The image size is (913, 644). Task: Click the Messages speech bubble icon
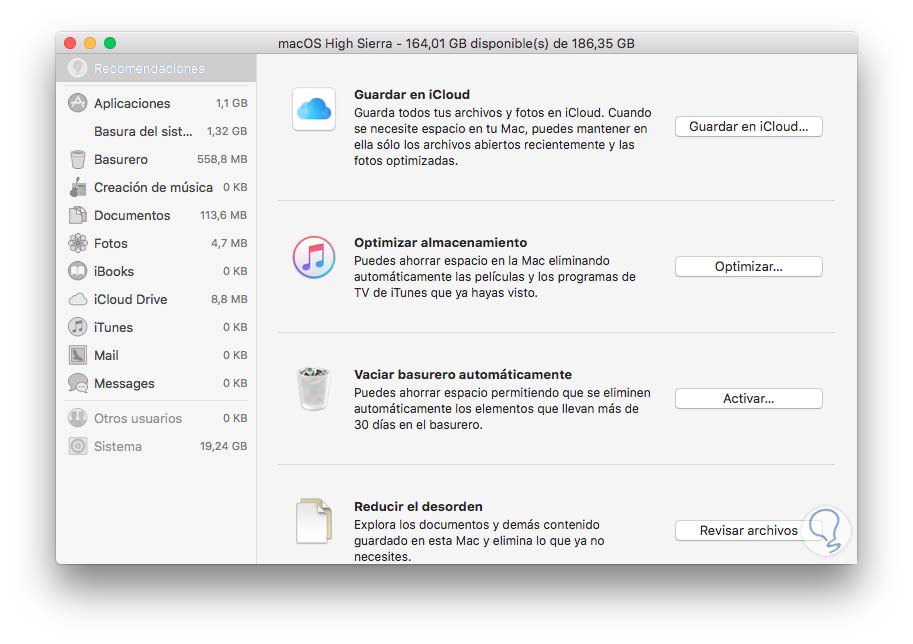[77, 383]
